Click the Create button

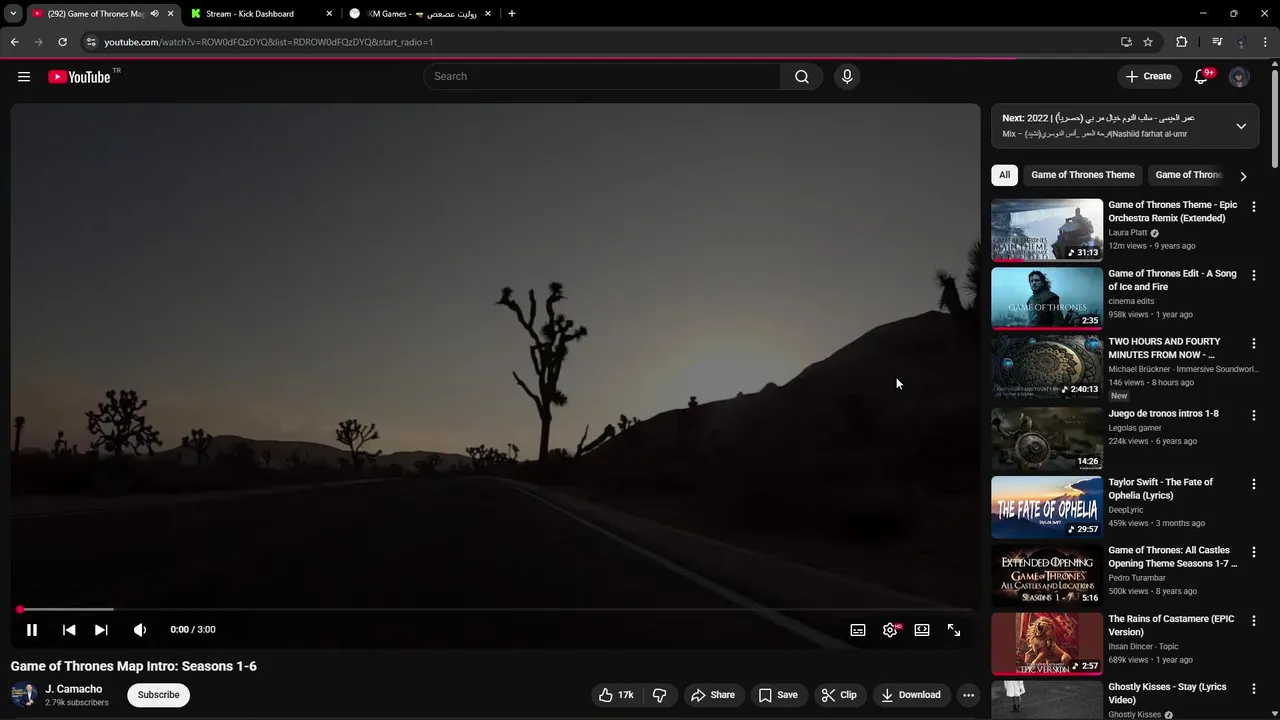1148,77
